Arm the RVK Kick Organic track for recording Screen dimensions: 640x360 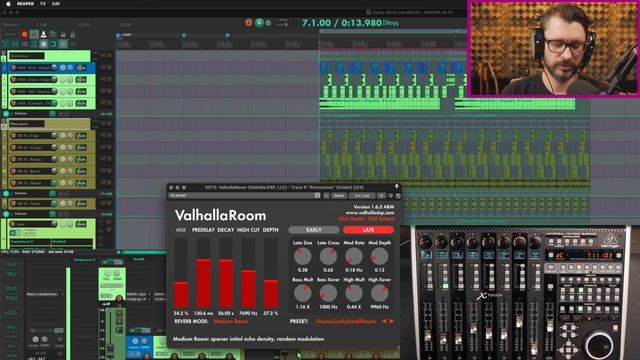(x=13, y=67)
